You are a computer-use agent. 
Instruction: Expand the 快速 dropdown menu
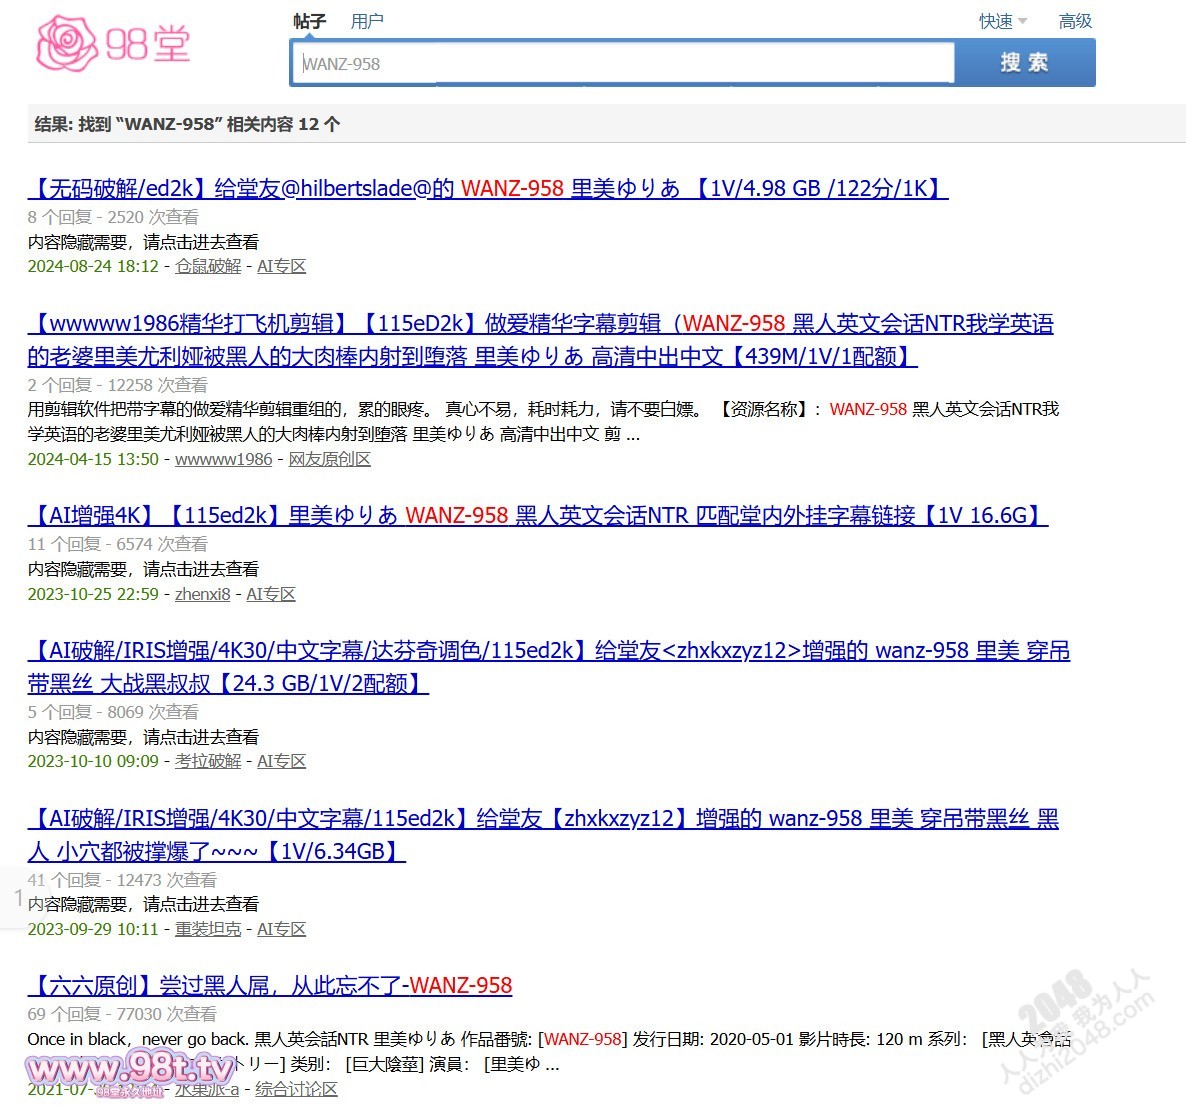[x=1002, y=21]
